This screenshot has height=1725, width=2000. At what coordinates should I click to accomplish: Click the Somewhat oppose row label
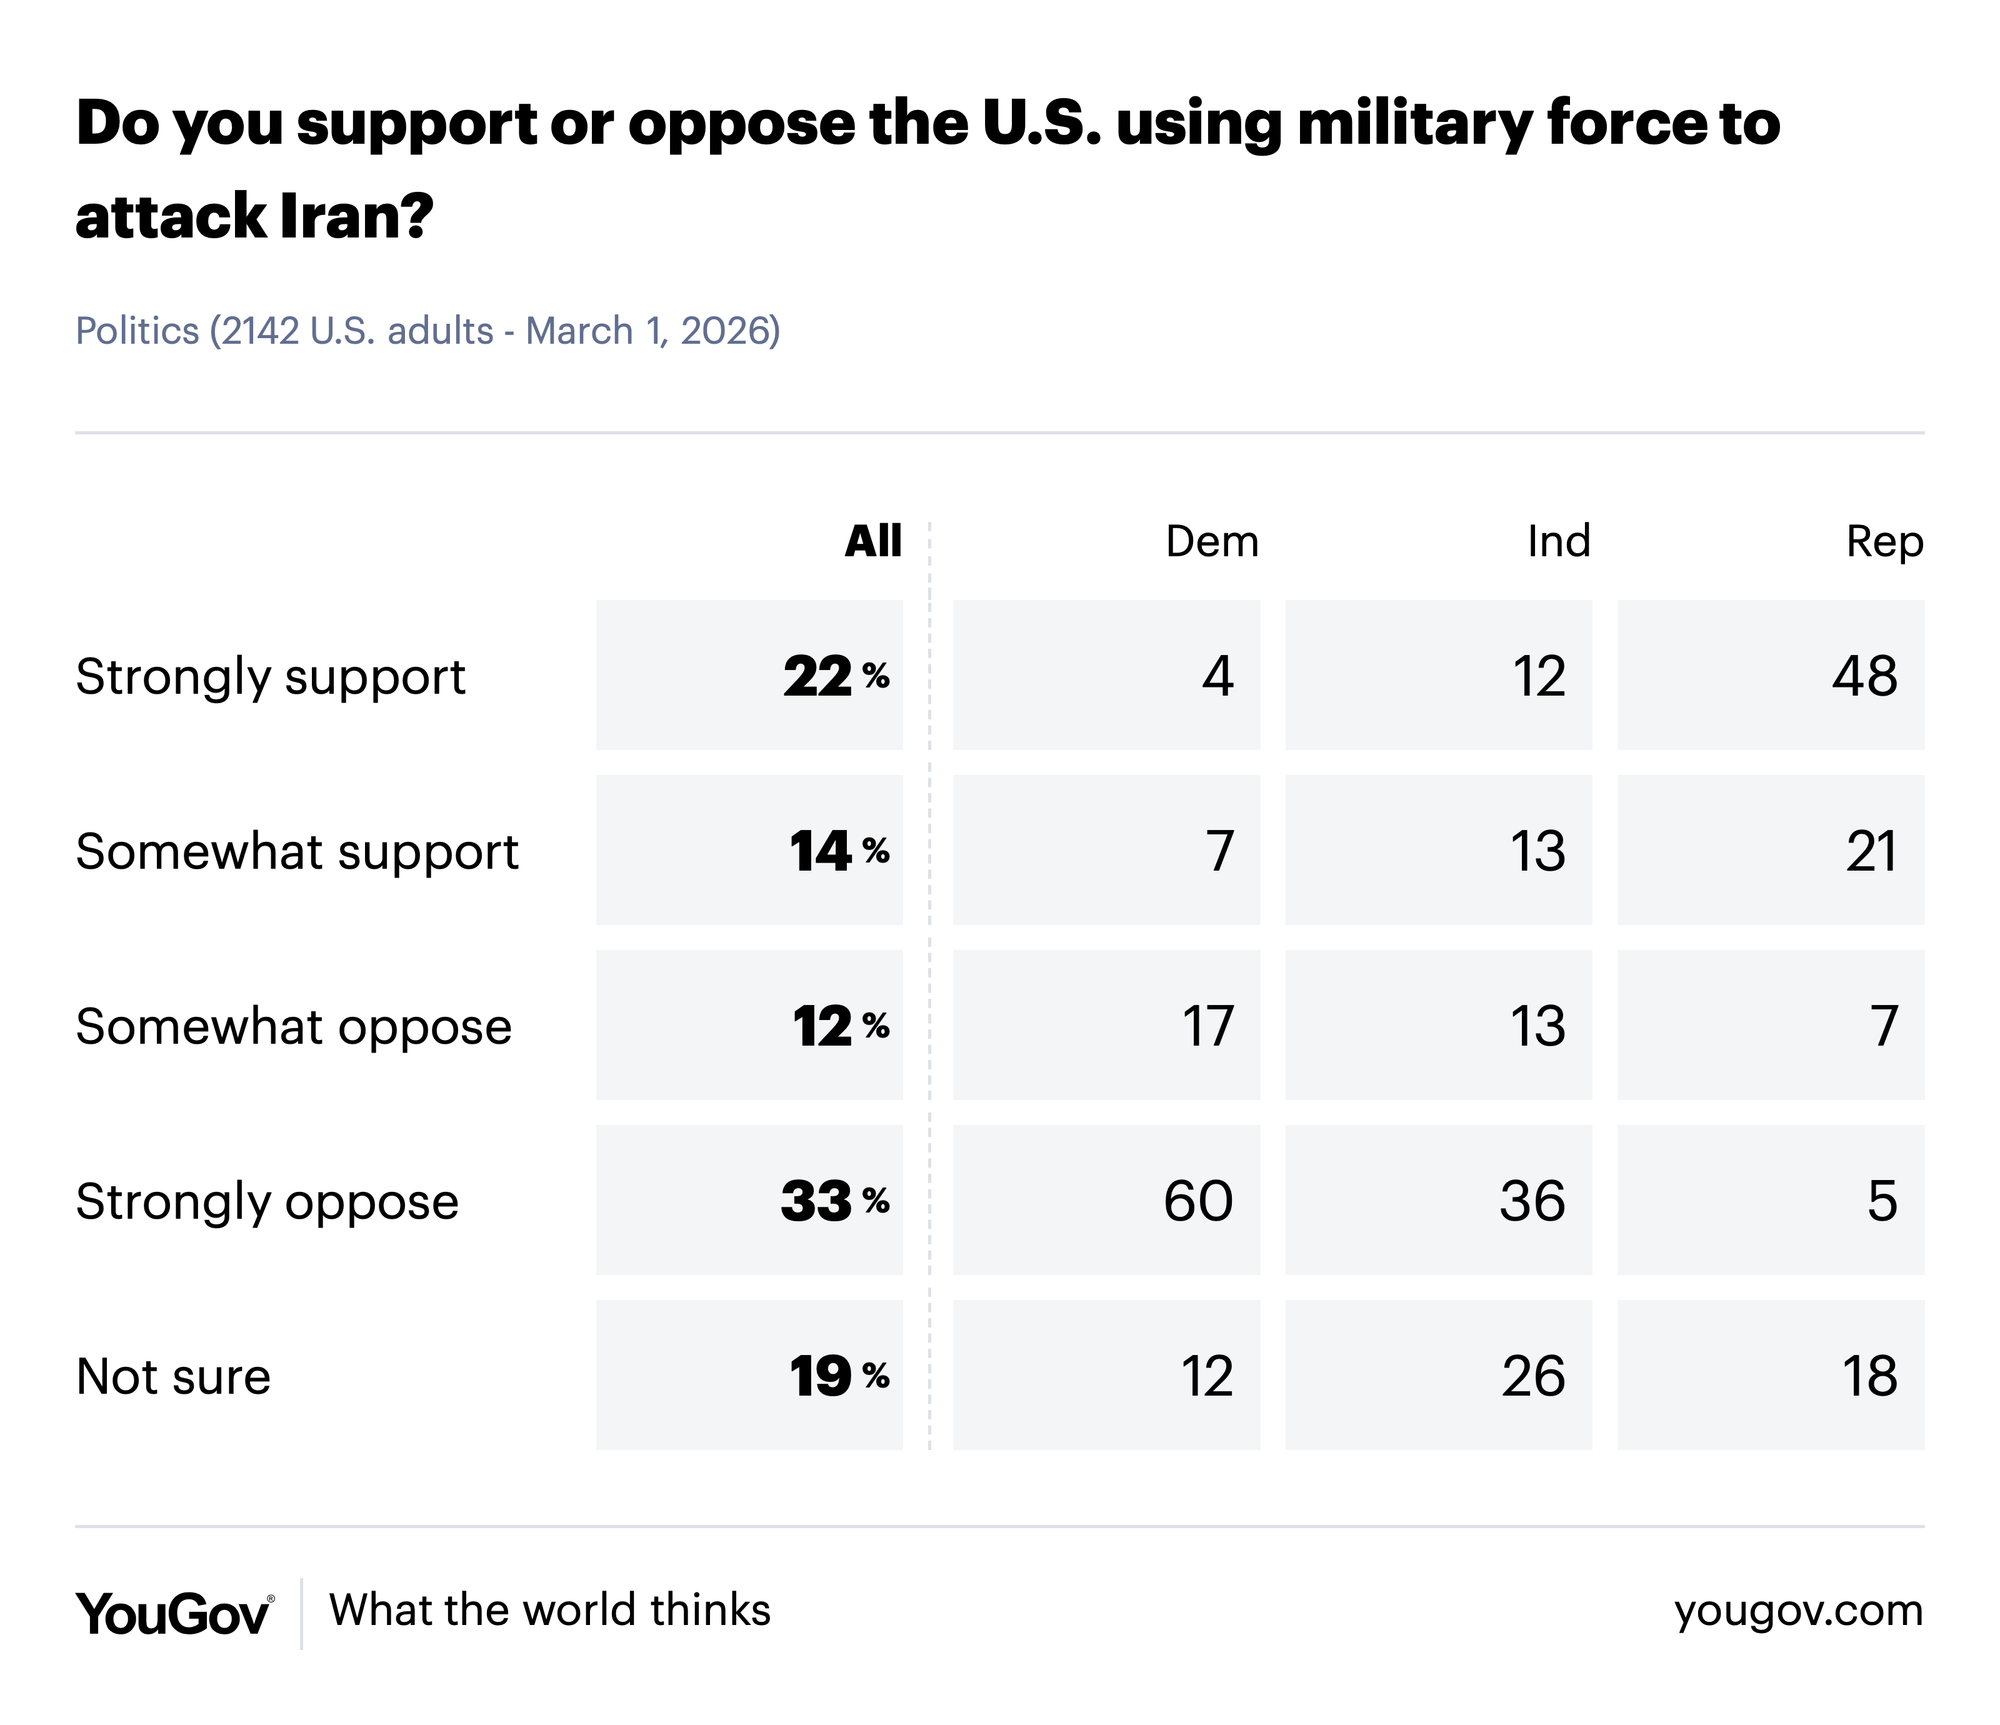coord(294,1027)
